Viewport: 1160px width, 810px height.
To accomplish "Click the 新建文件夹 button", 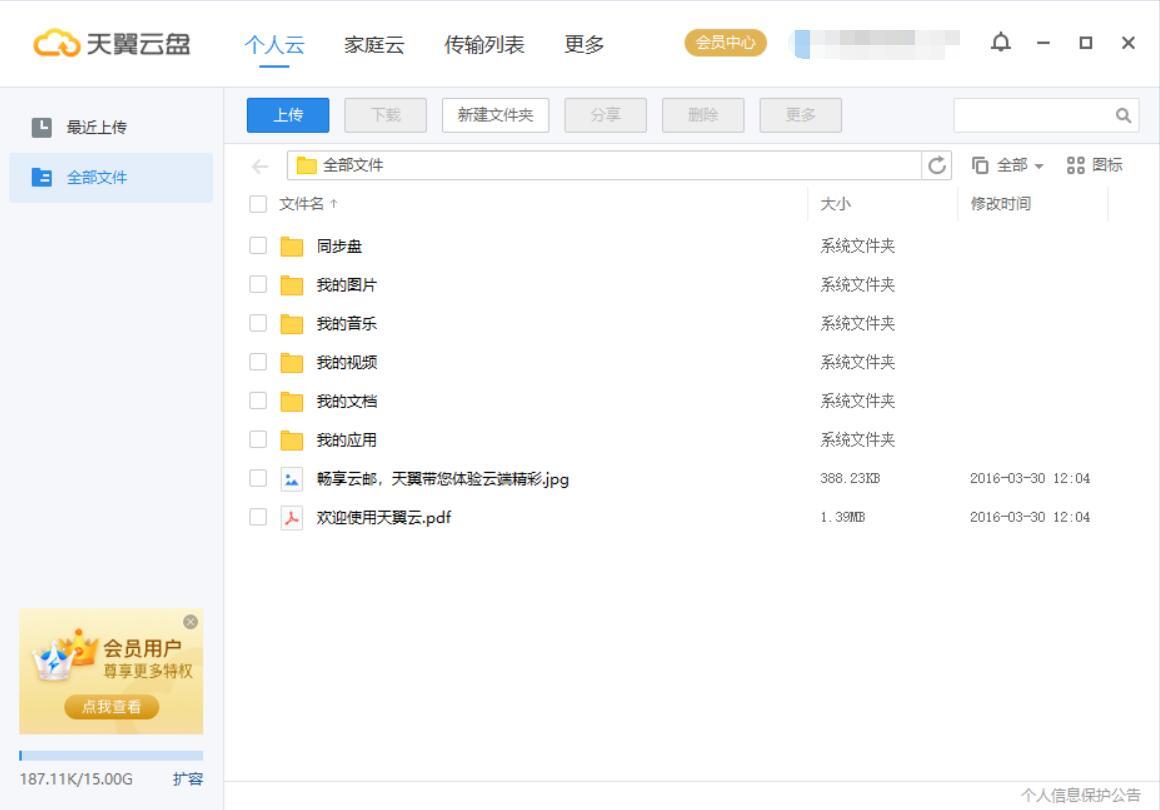I will 495,115.
